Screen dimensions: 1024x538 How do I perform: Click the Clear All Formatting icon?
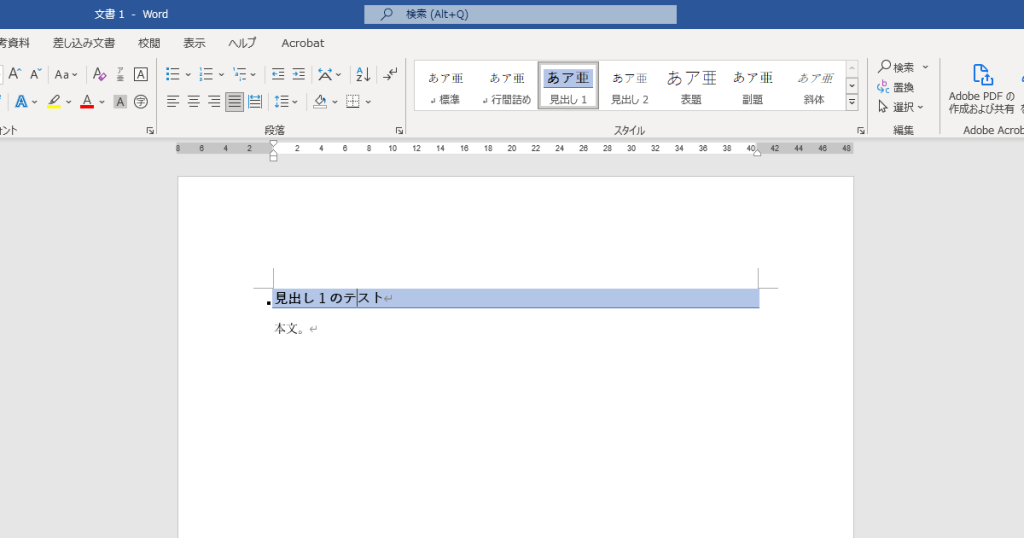99,74
